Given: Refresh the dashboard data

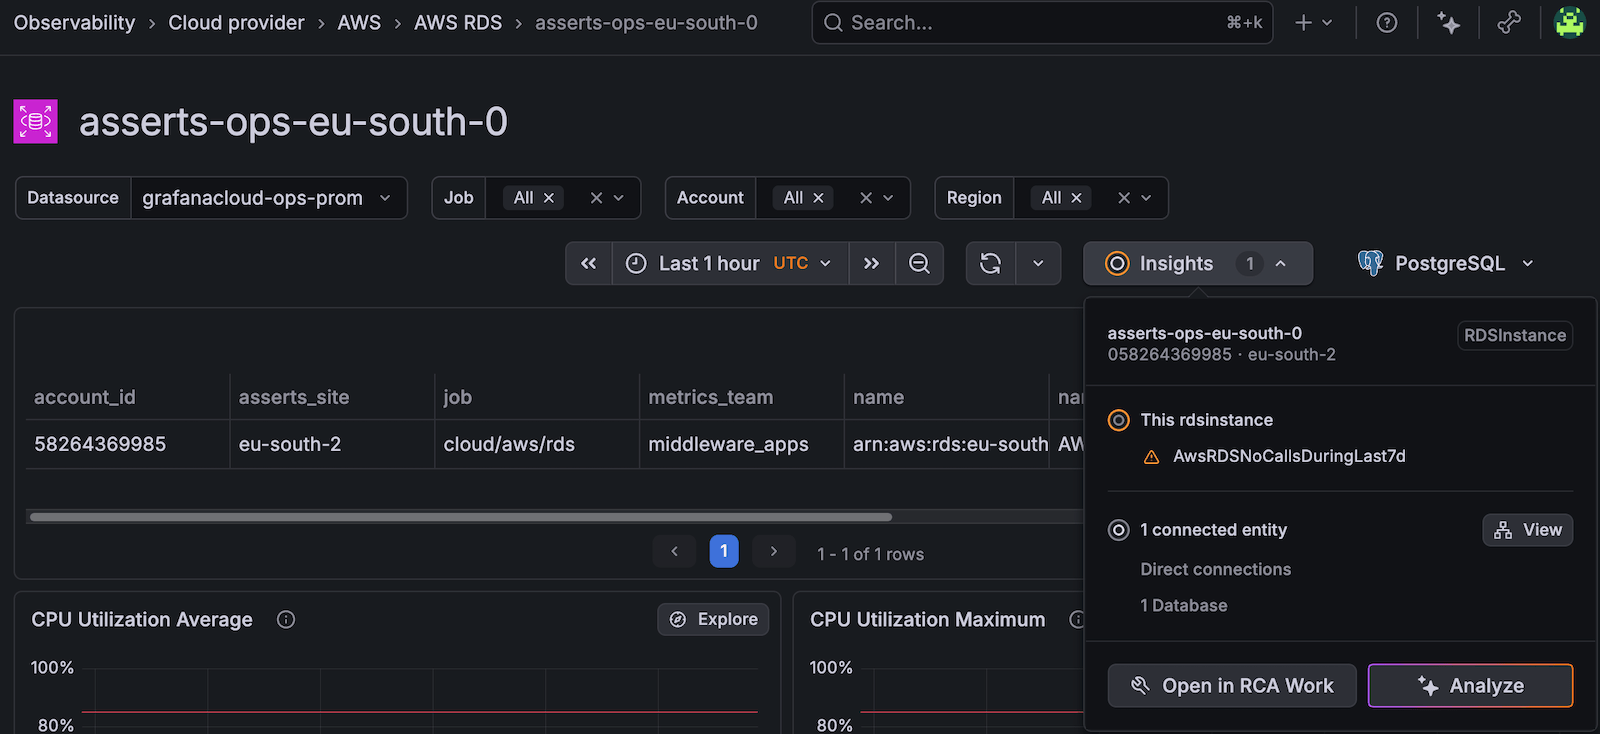Looking at the screenshot, I should [x=990, y=264].
